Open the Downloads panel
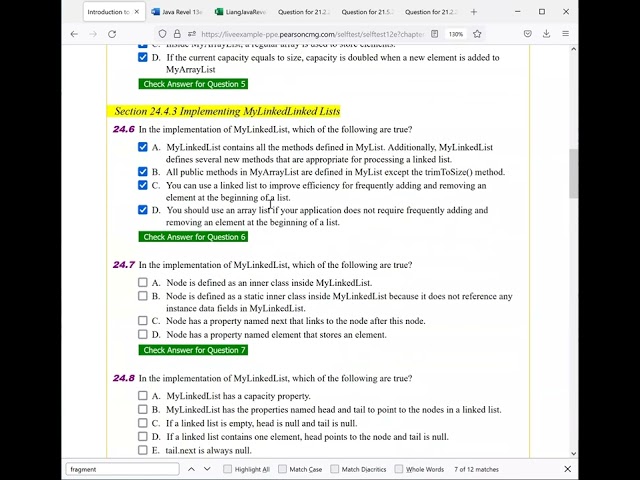Viewport: 640px width, 480px height. pyautogui.click(x=546, y=34)
